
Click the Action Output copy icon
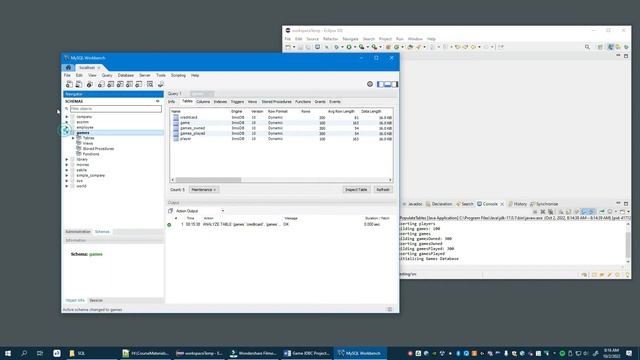171,211
